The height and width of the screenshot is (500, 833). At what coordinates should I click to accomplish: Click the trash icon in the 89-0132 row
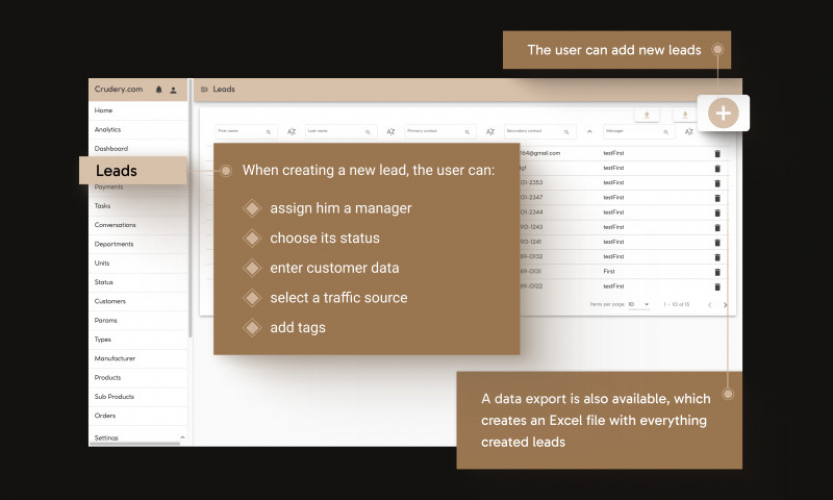click(x=717, y=257)
